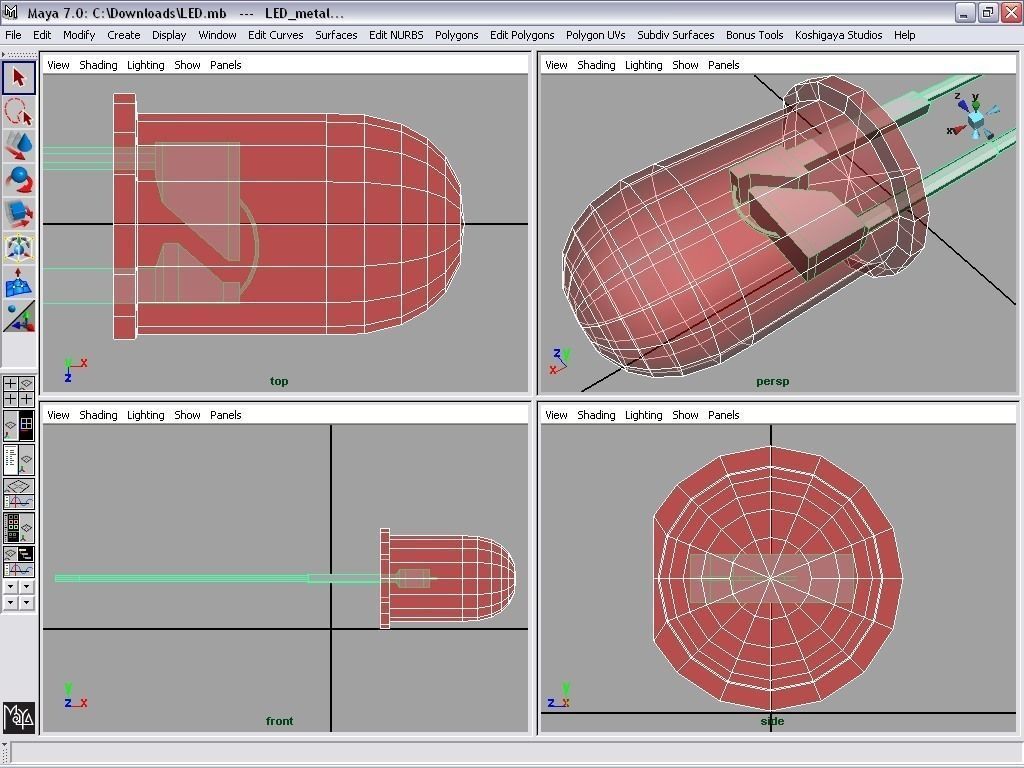Open the Help menu

[904, 35]
